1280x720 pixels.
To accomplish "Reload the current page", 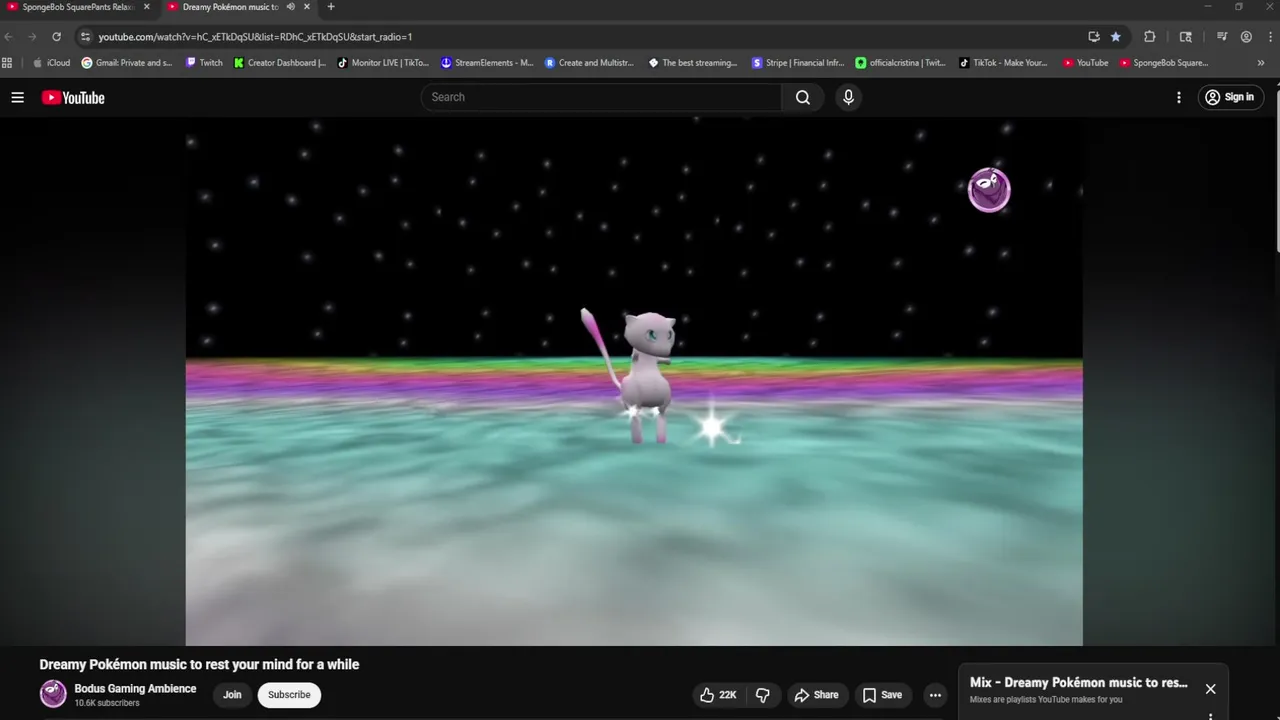I will 56,37.
